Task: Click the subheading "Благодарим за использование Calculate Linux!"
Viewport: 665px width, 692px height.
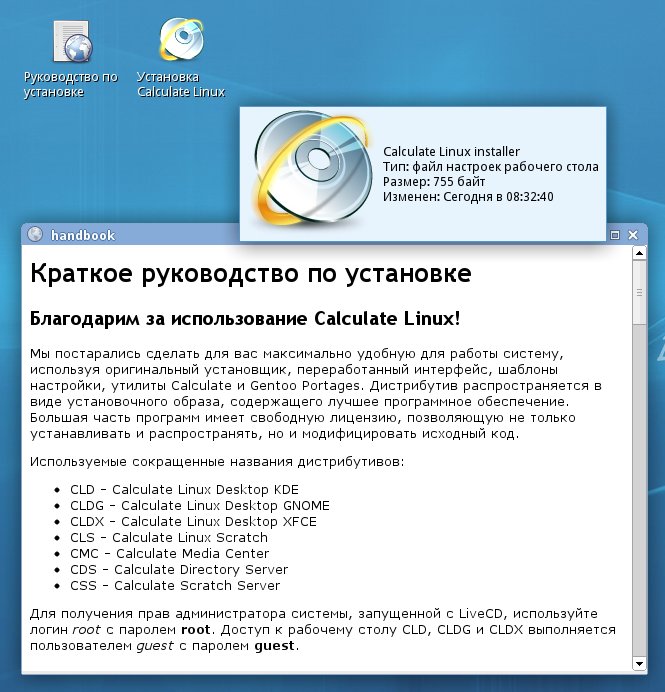Action: (245, 319)
